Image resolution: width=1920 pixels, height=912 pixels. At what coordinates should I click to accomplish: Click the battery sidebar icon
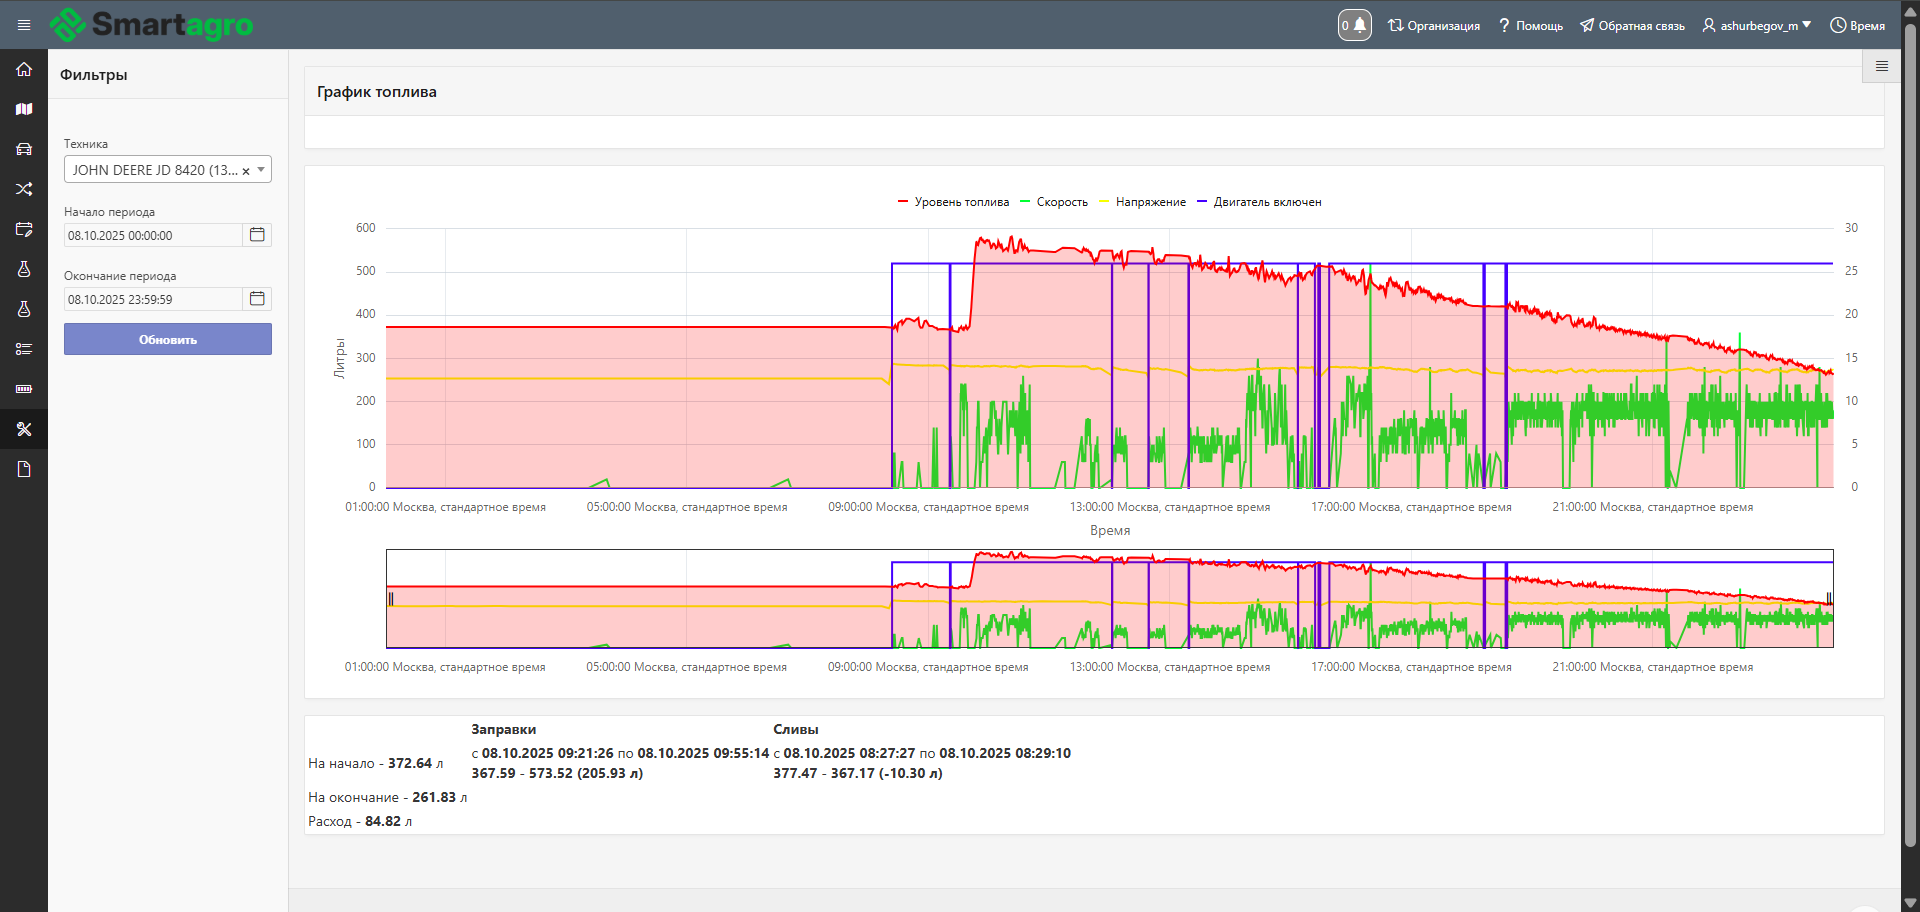(x=24, y=389)
